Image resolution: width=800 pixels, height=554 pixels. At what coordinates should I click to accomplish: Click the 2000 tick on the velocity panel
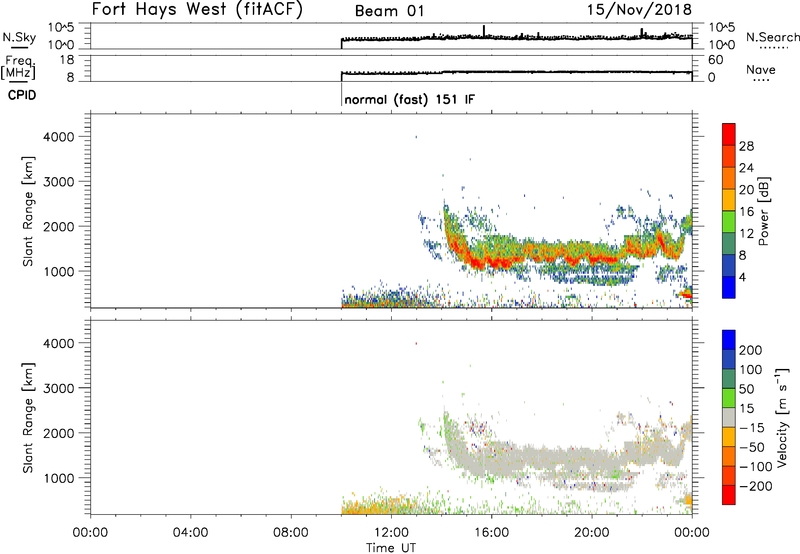click(59, 433)
